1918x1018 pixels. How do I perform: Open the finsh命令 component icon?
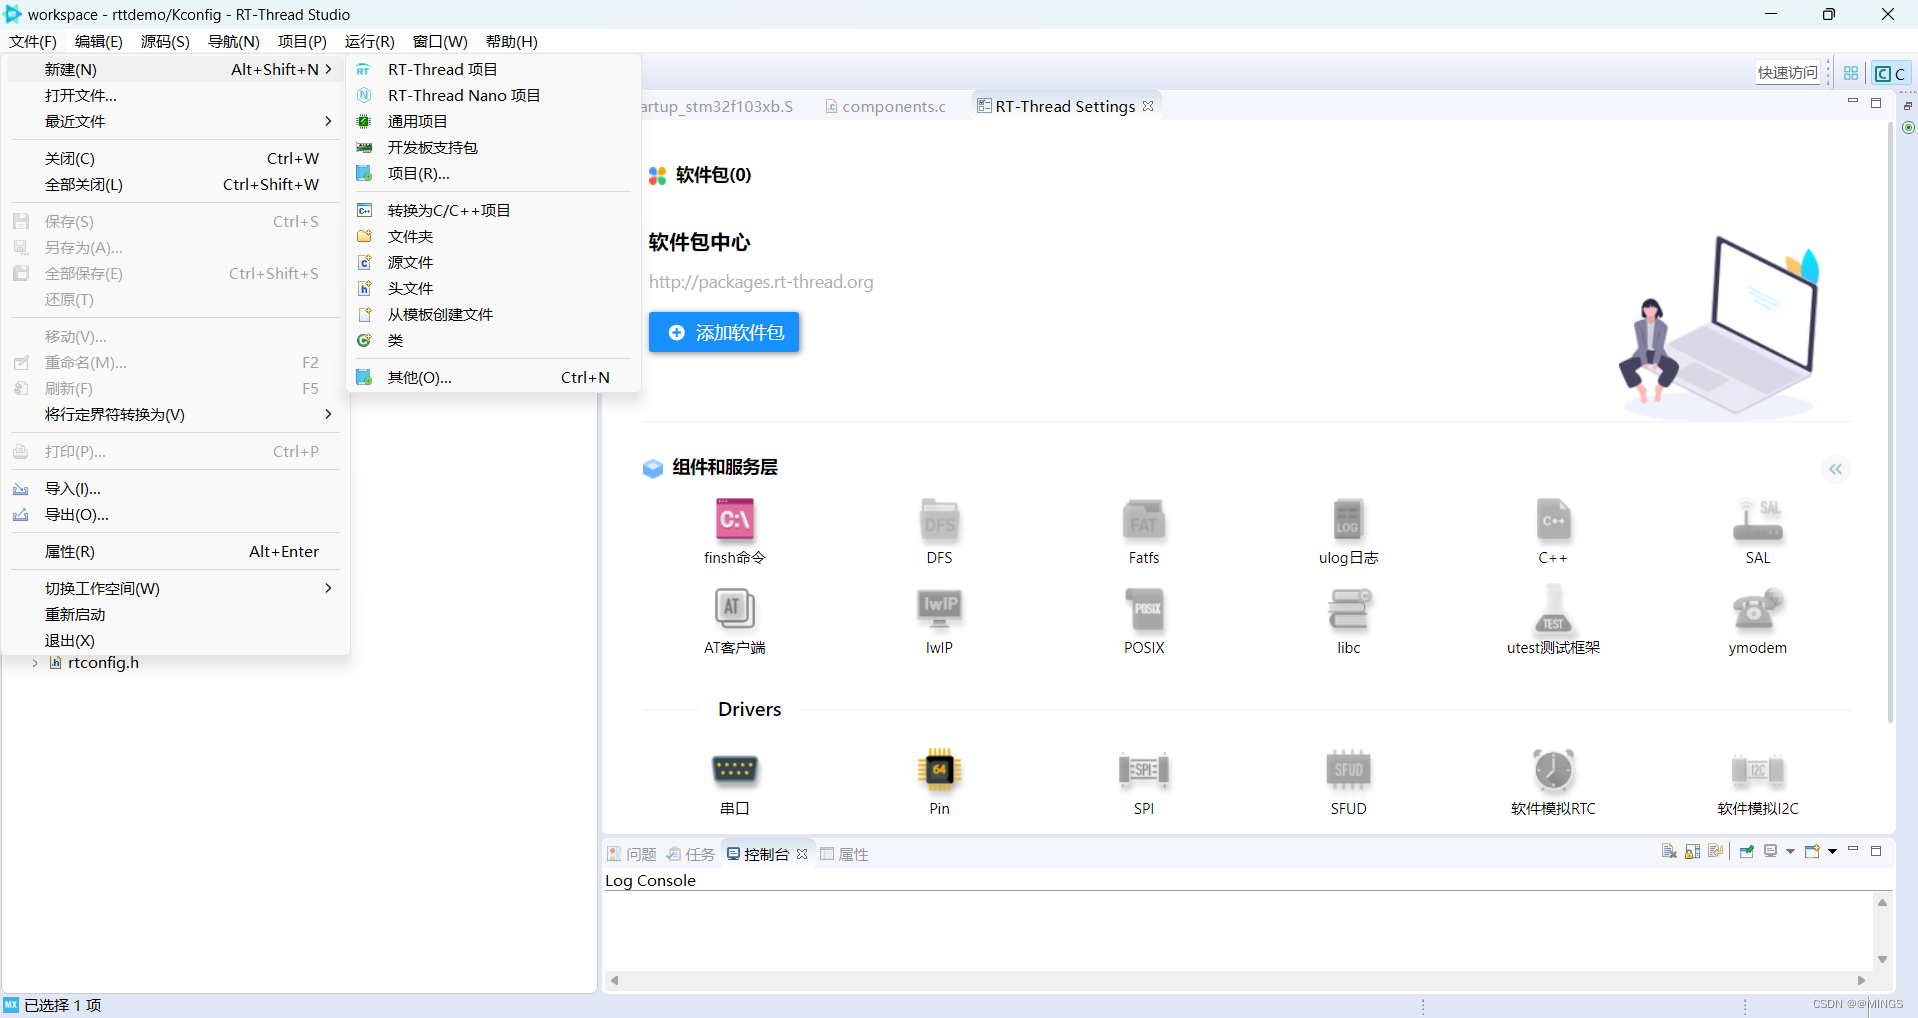(x=735, y=520)
